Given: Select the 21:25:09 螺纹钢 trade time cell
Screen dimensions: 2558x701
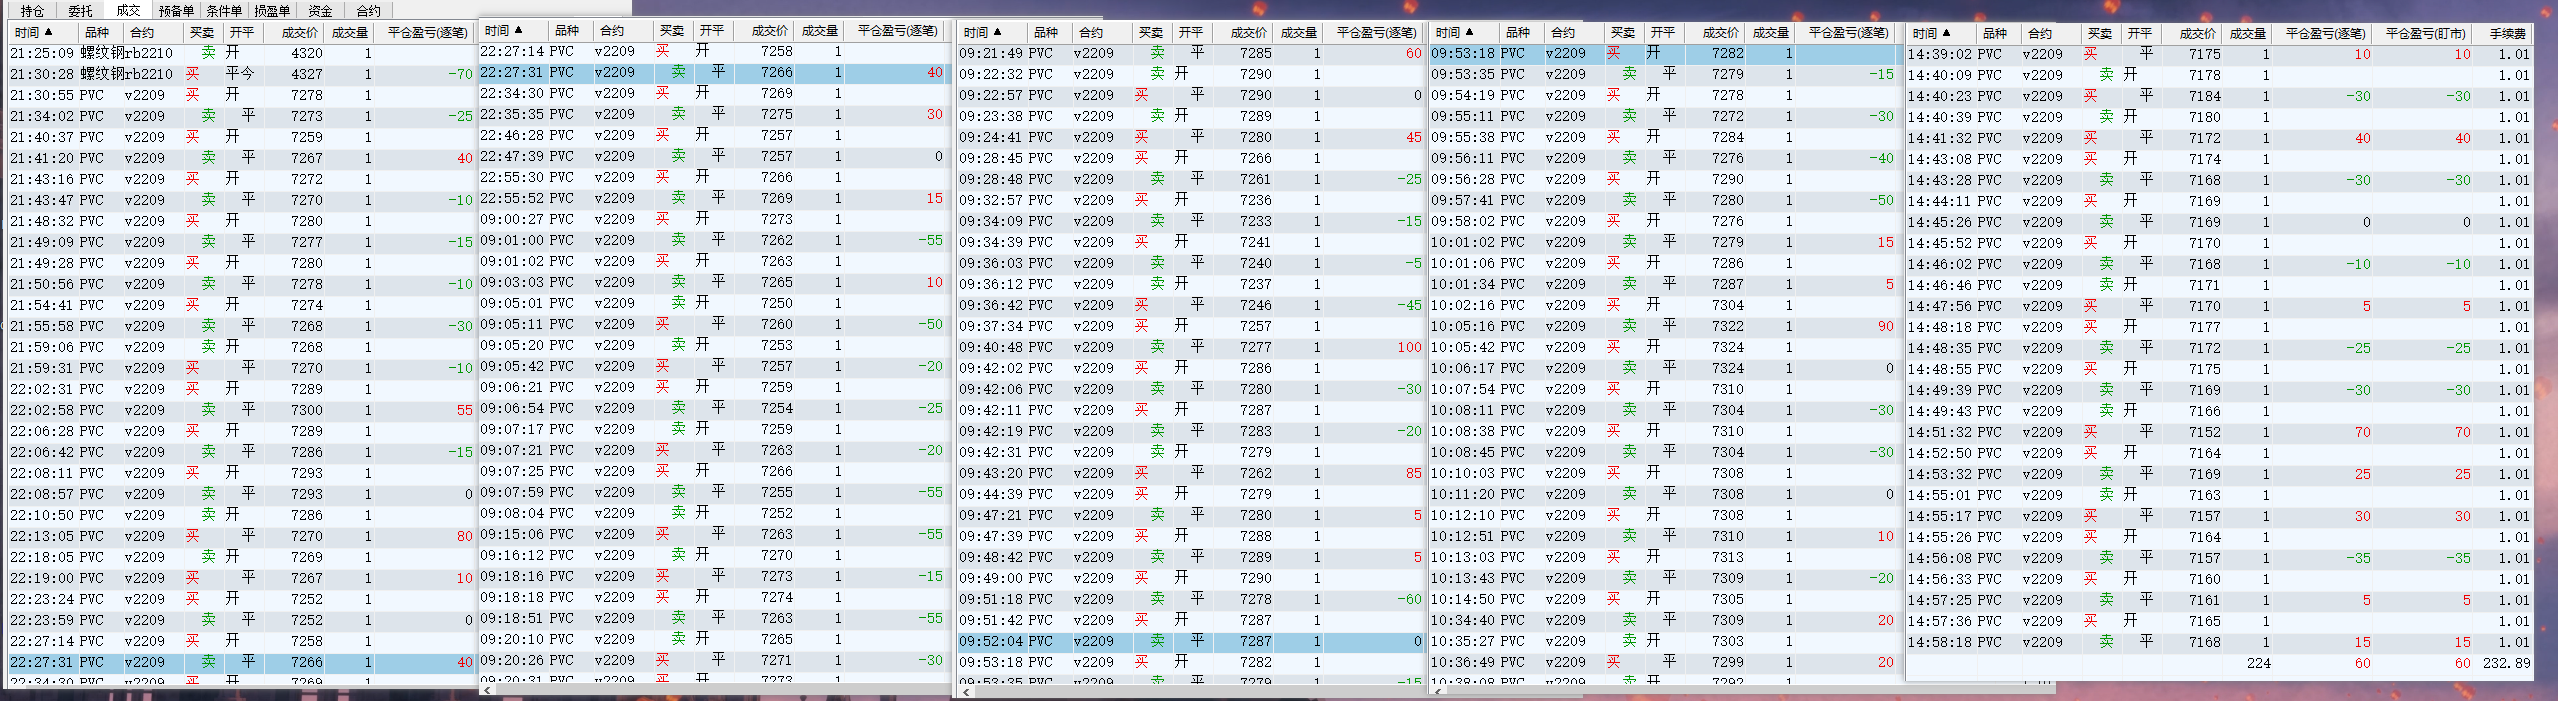Looking at the screenshot, I should (42, 53).
